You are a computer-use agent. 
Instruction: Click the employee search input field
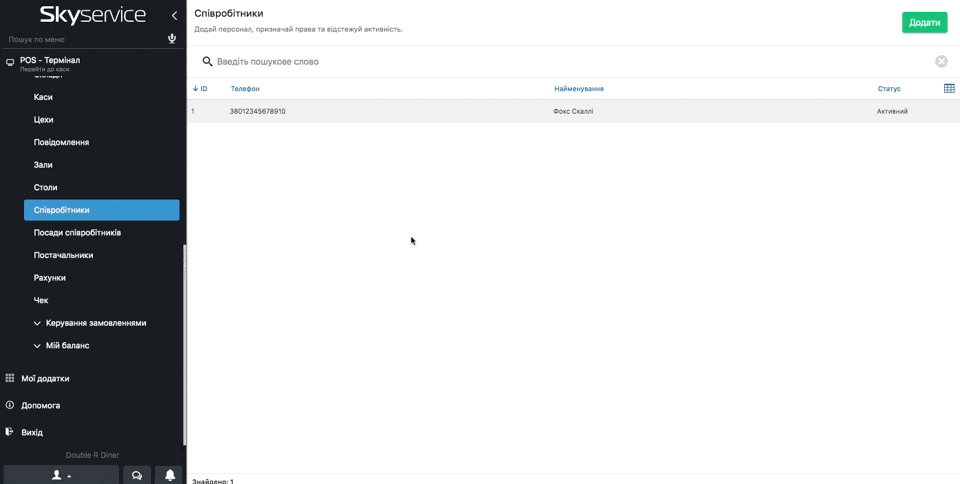pos(570,61)
